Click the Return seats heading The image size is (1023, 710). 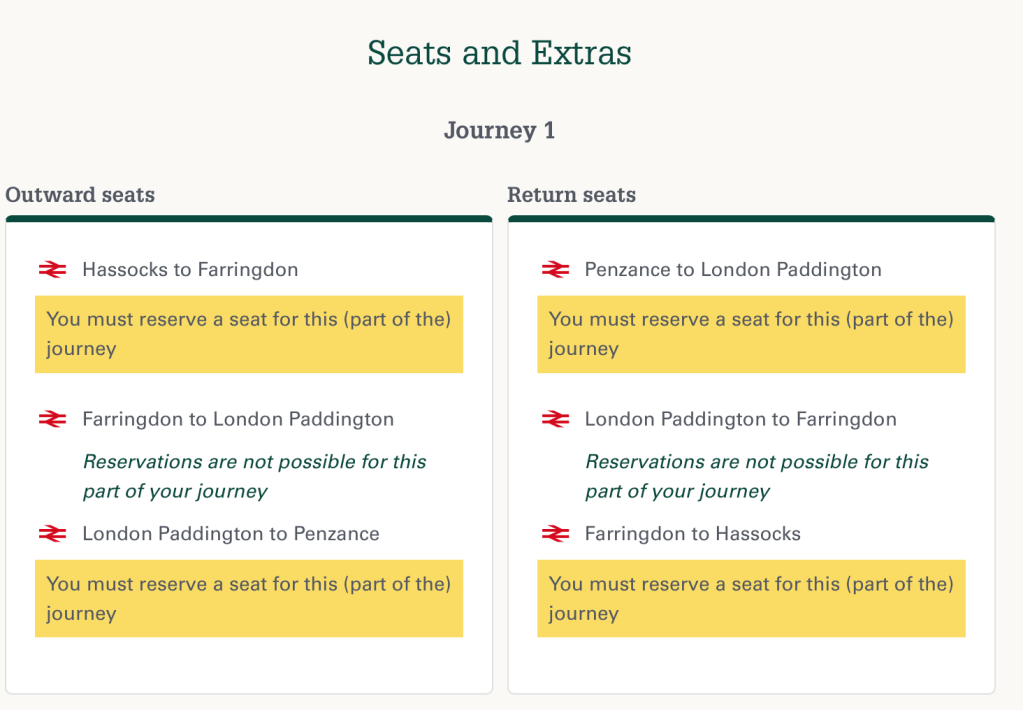click(571, 195)
